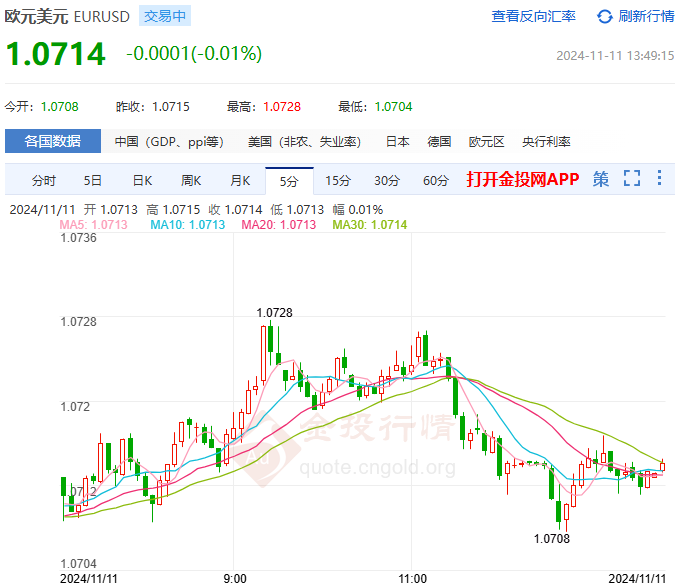Open the three-dot more options menu

pyautogui.click(x=659, y=180)
